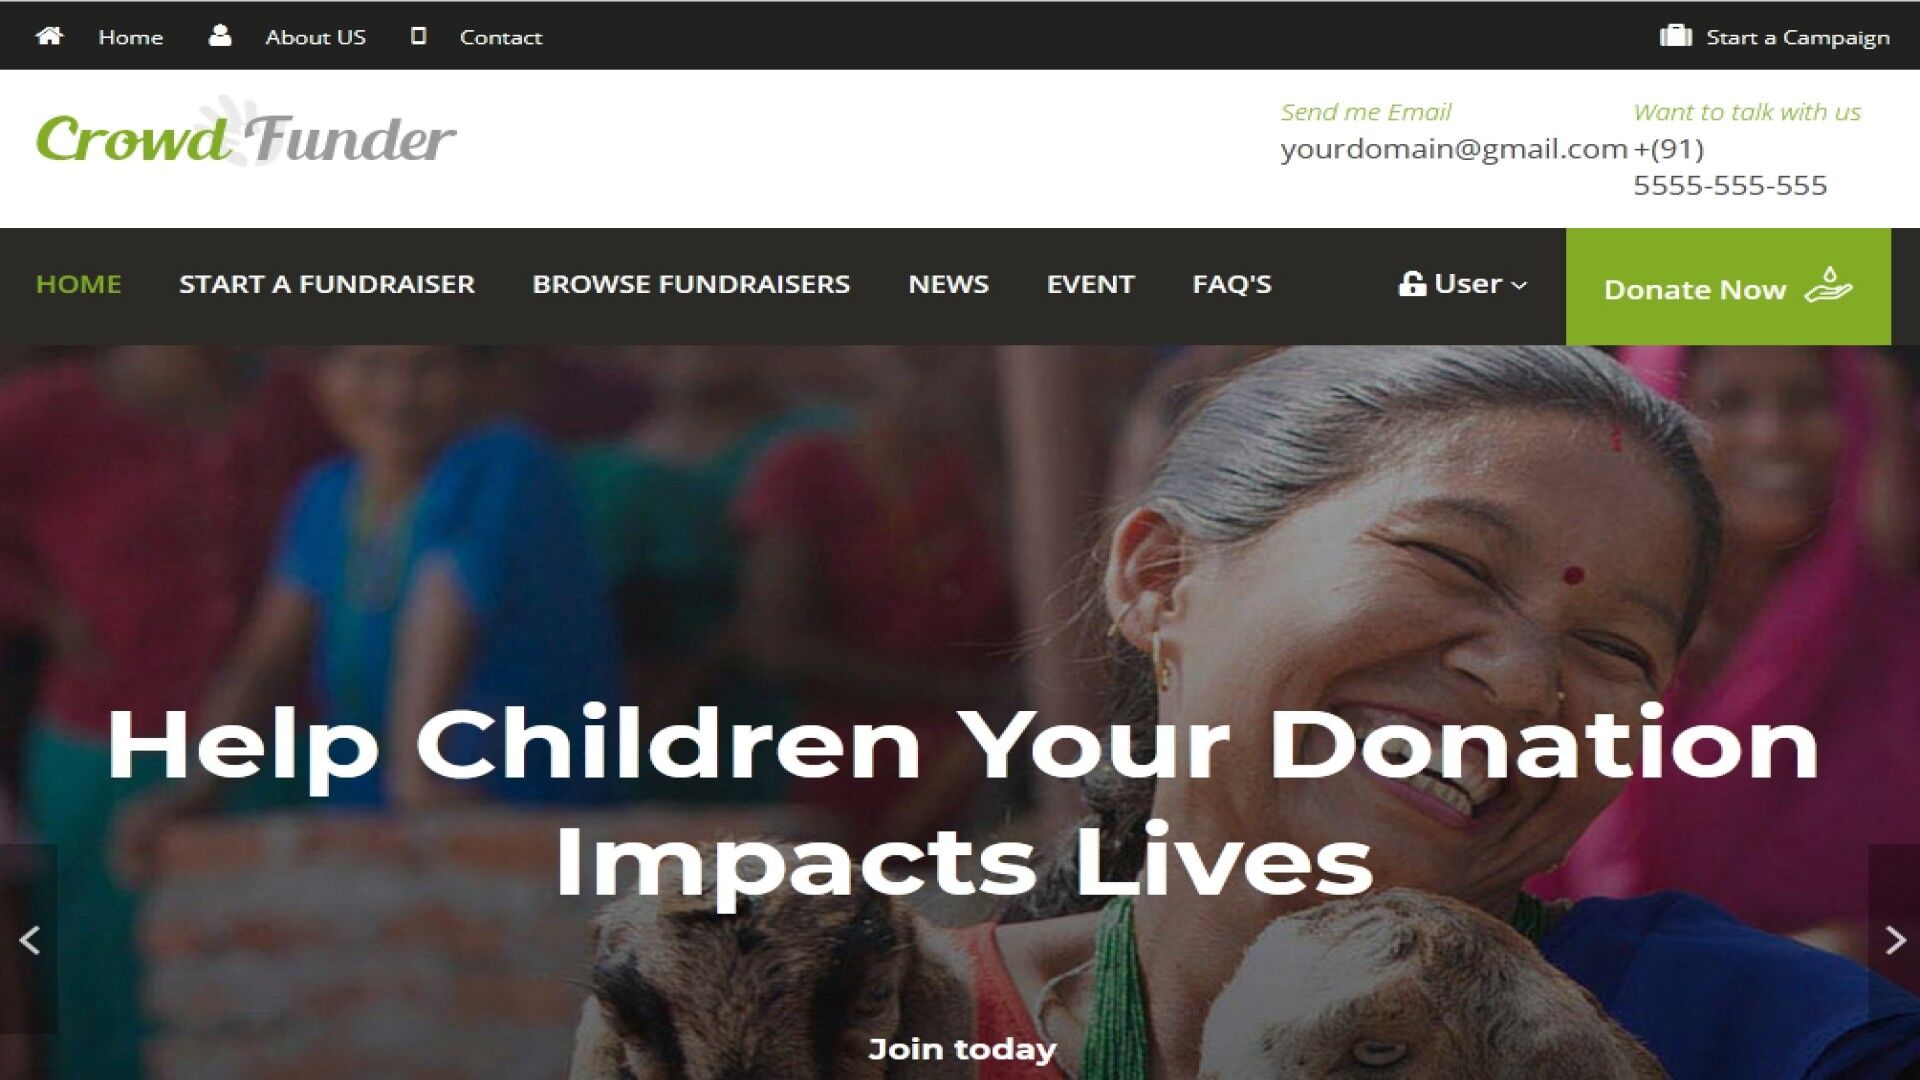Click the briefcase icon near Start a Campaign
The image size is (1920, 1080).
(x=1676, y=36)
